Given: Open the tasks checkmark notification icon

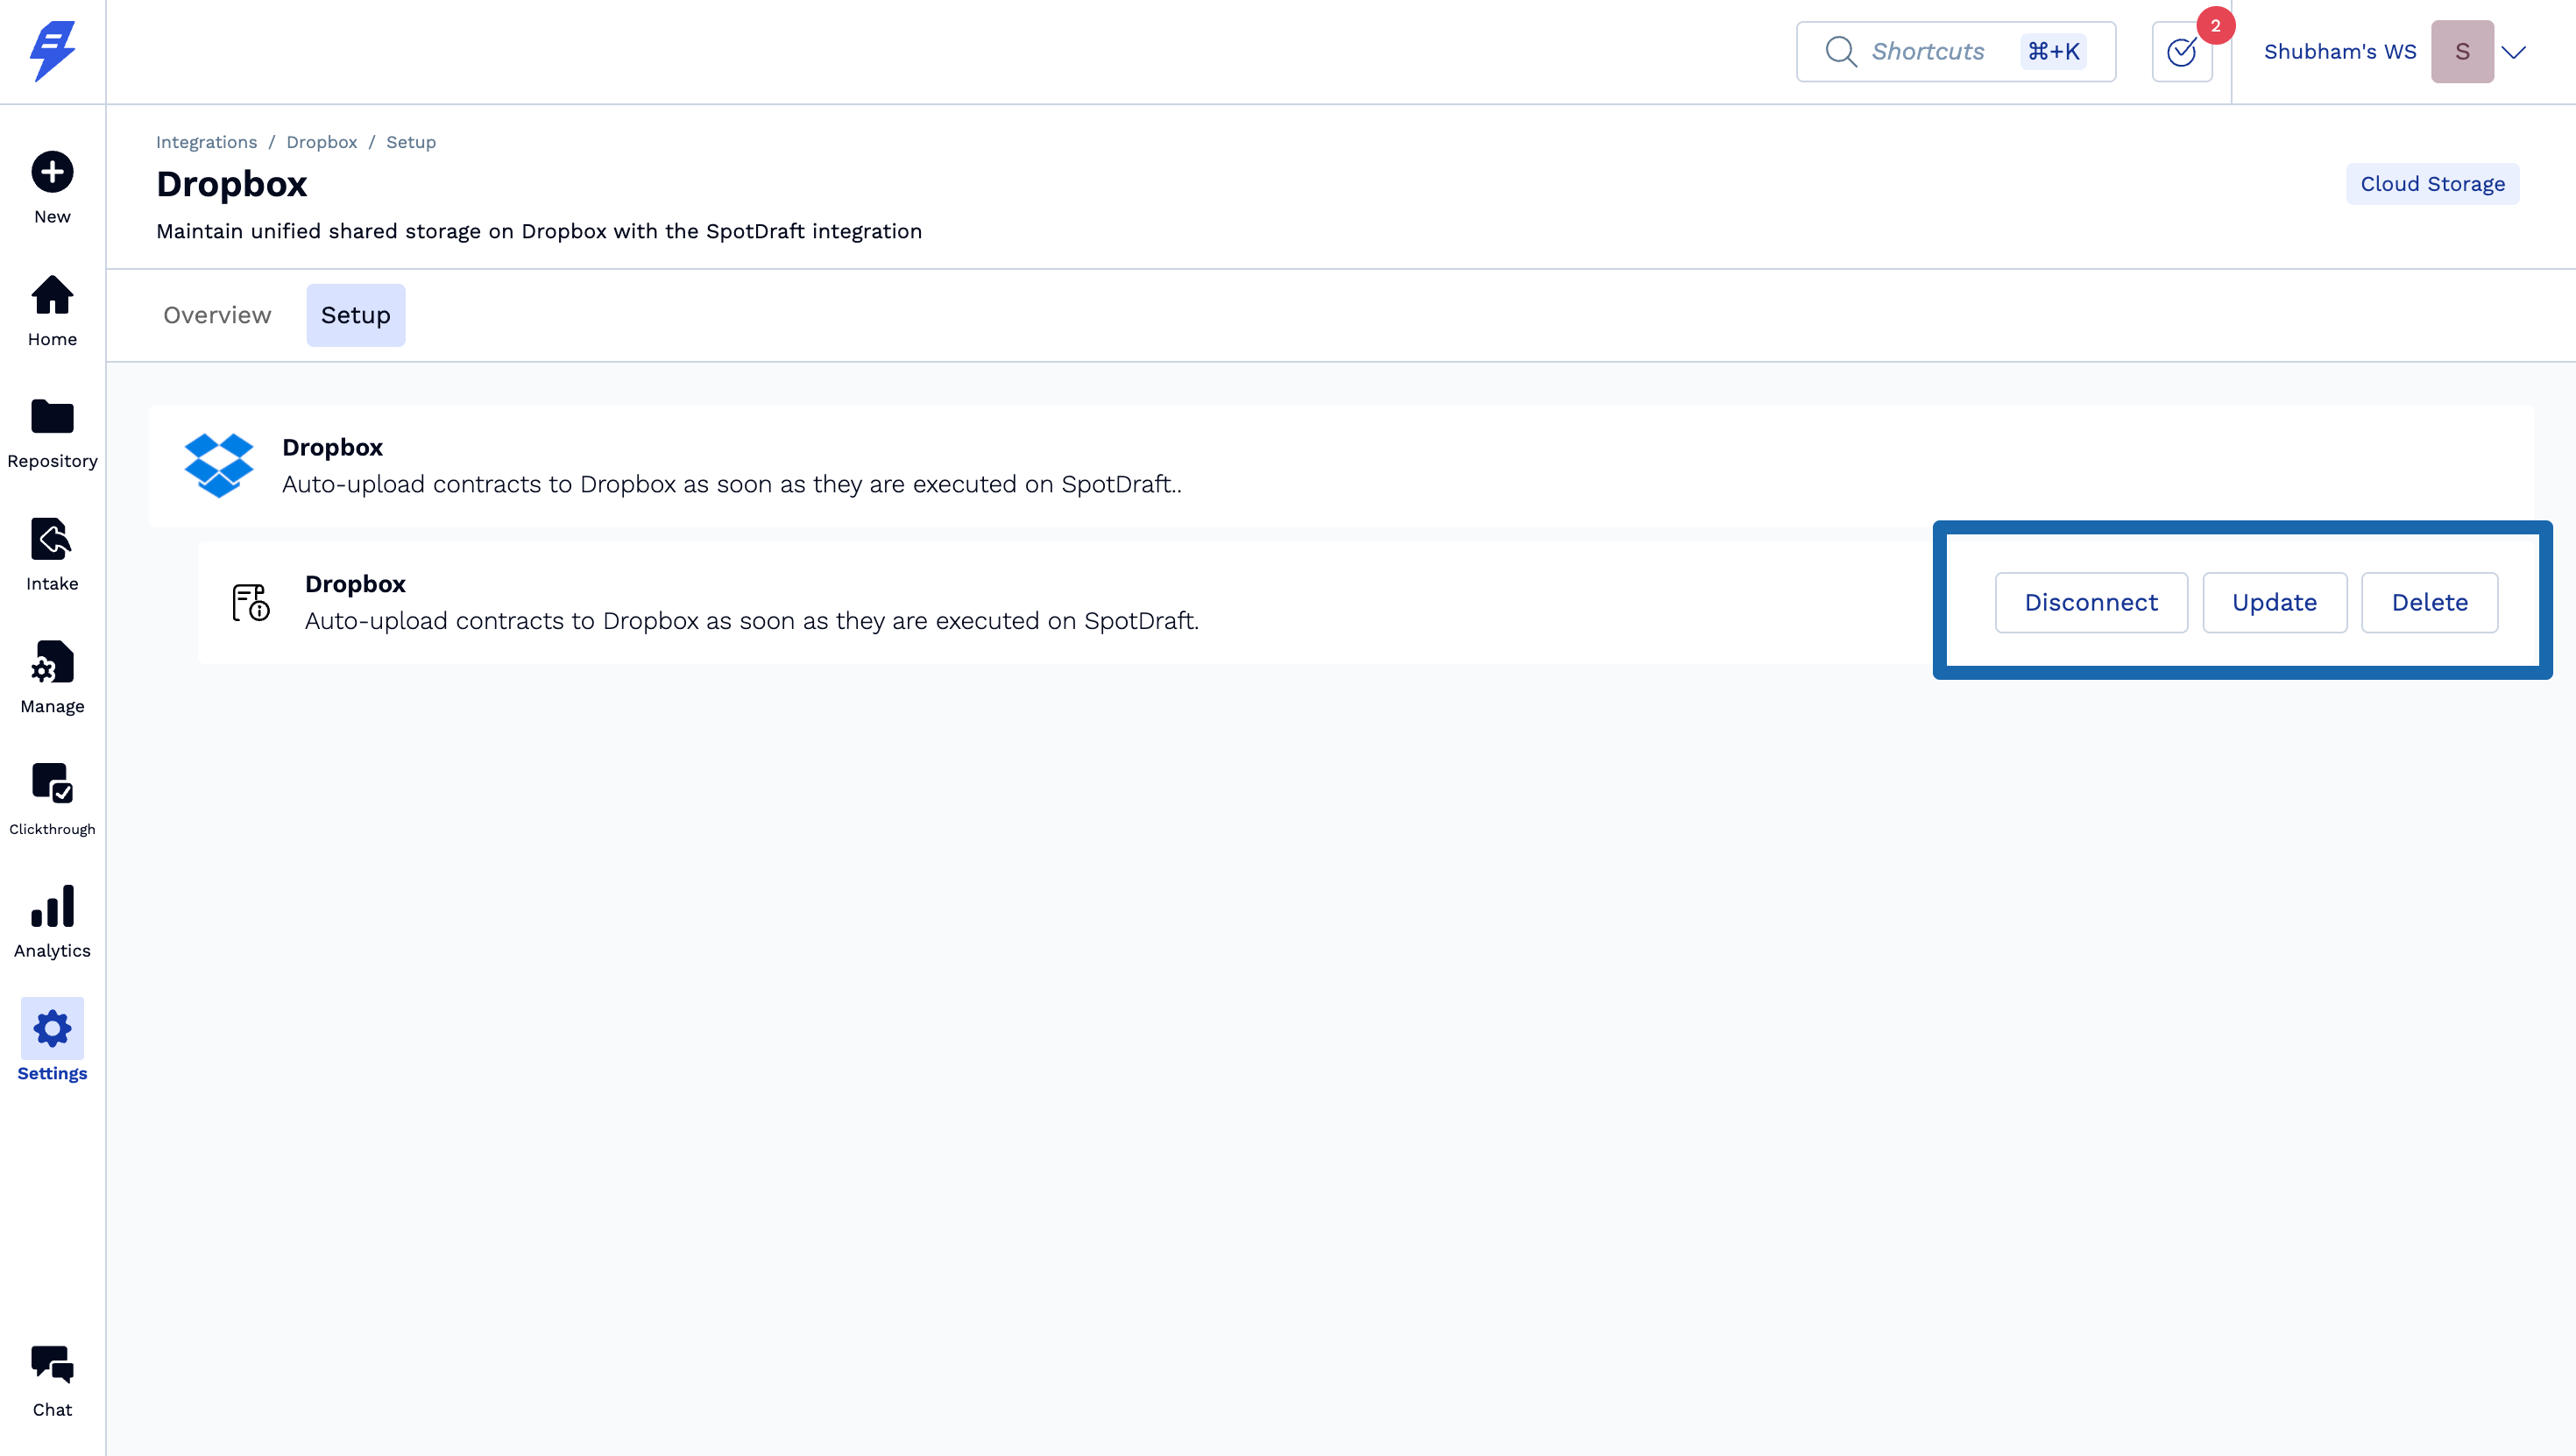Looking at the screenshot, I should coord(2181,52).
